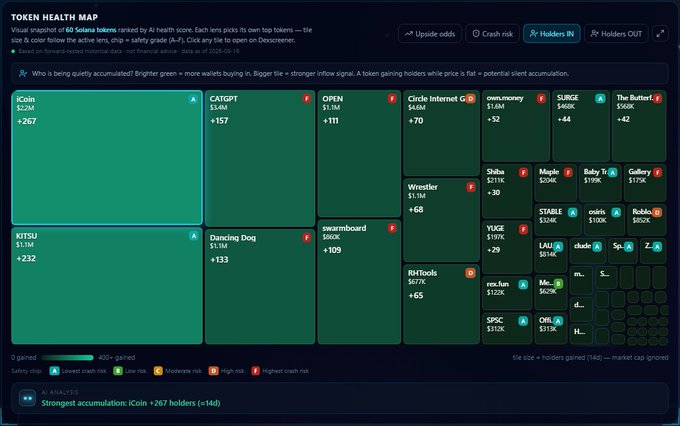Open the Baby Tr tile
680x426 pixels.
tap(600, 182)
